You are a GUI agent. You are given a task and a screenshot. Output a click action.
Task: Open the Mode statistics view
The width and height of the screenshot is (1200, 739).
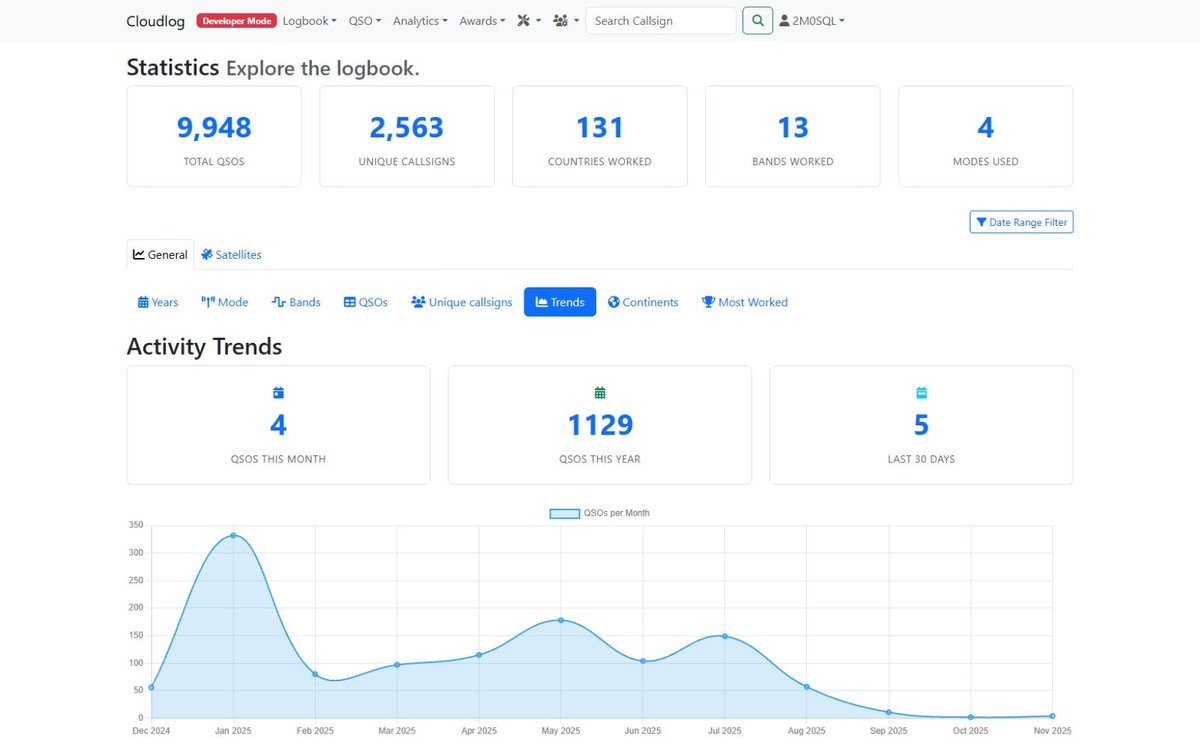click(x=224, y=301)
